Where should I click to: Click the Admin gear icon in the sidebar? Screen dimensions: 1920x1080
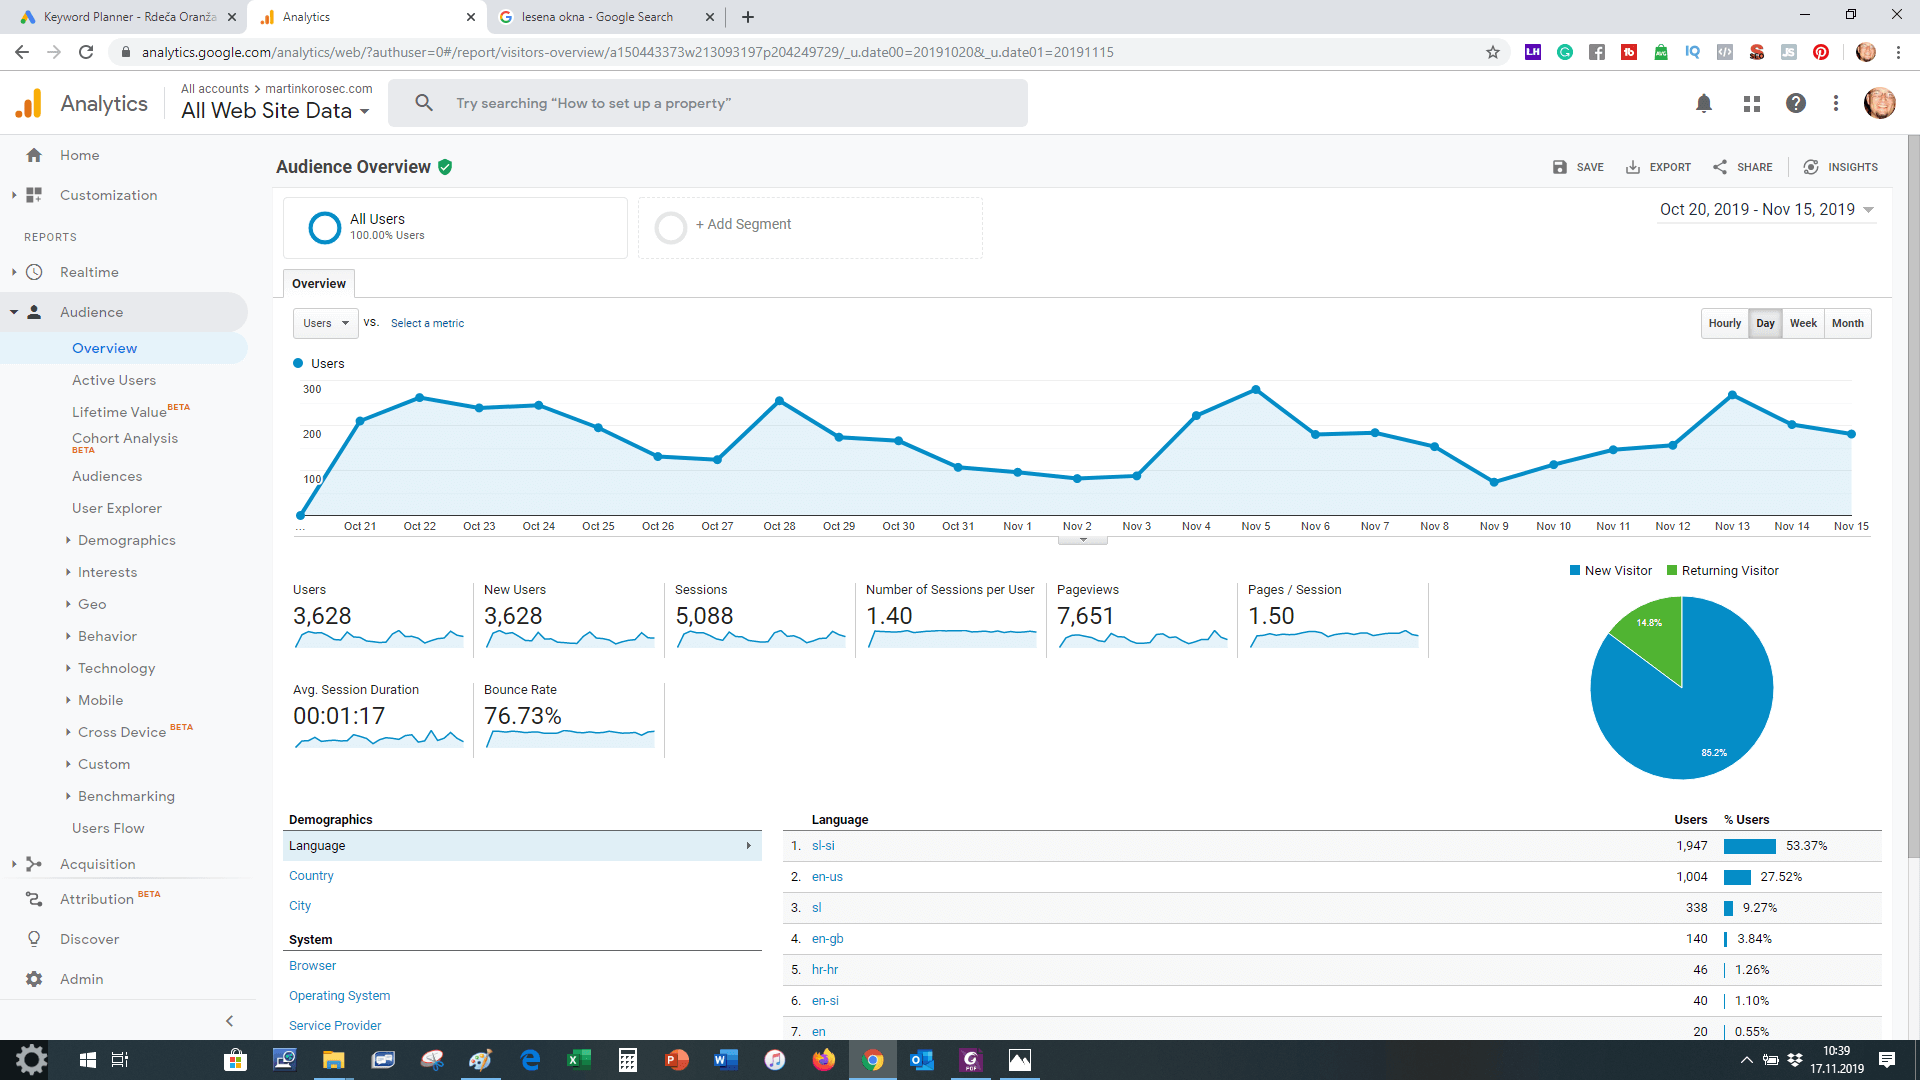pyautogui.click(x=34, y=979)
